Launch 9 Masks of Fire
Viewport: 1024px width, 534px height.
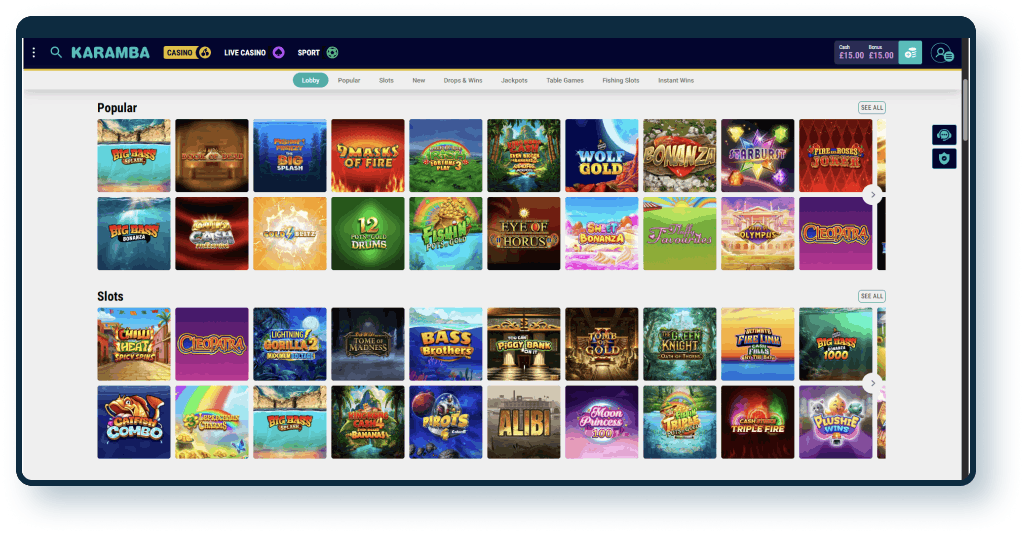(x=368, y=155)
